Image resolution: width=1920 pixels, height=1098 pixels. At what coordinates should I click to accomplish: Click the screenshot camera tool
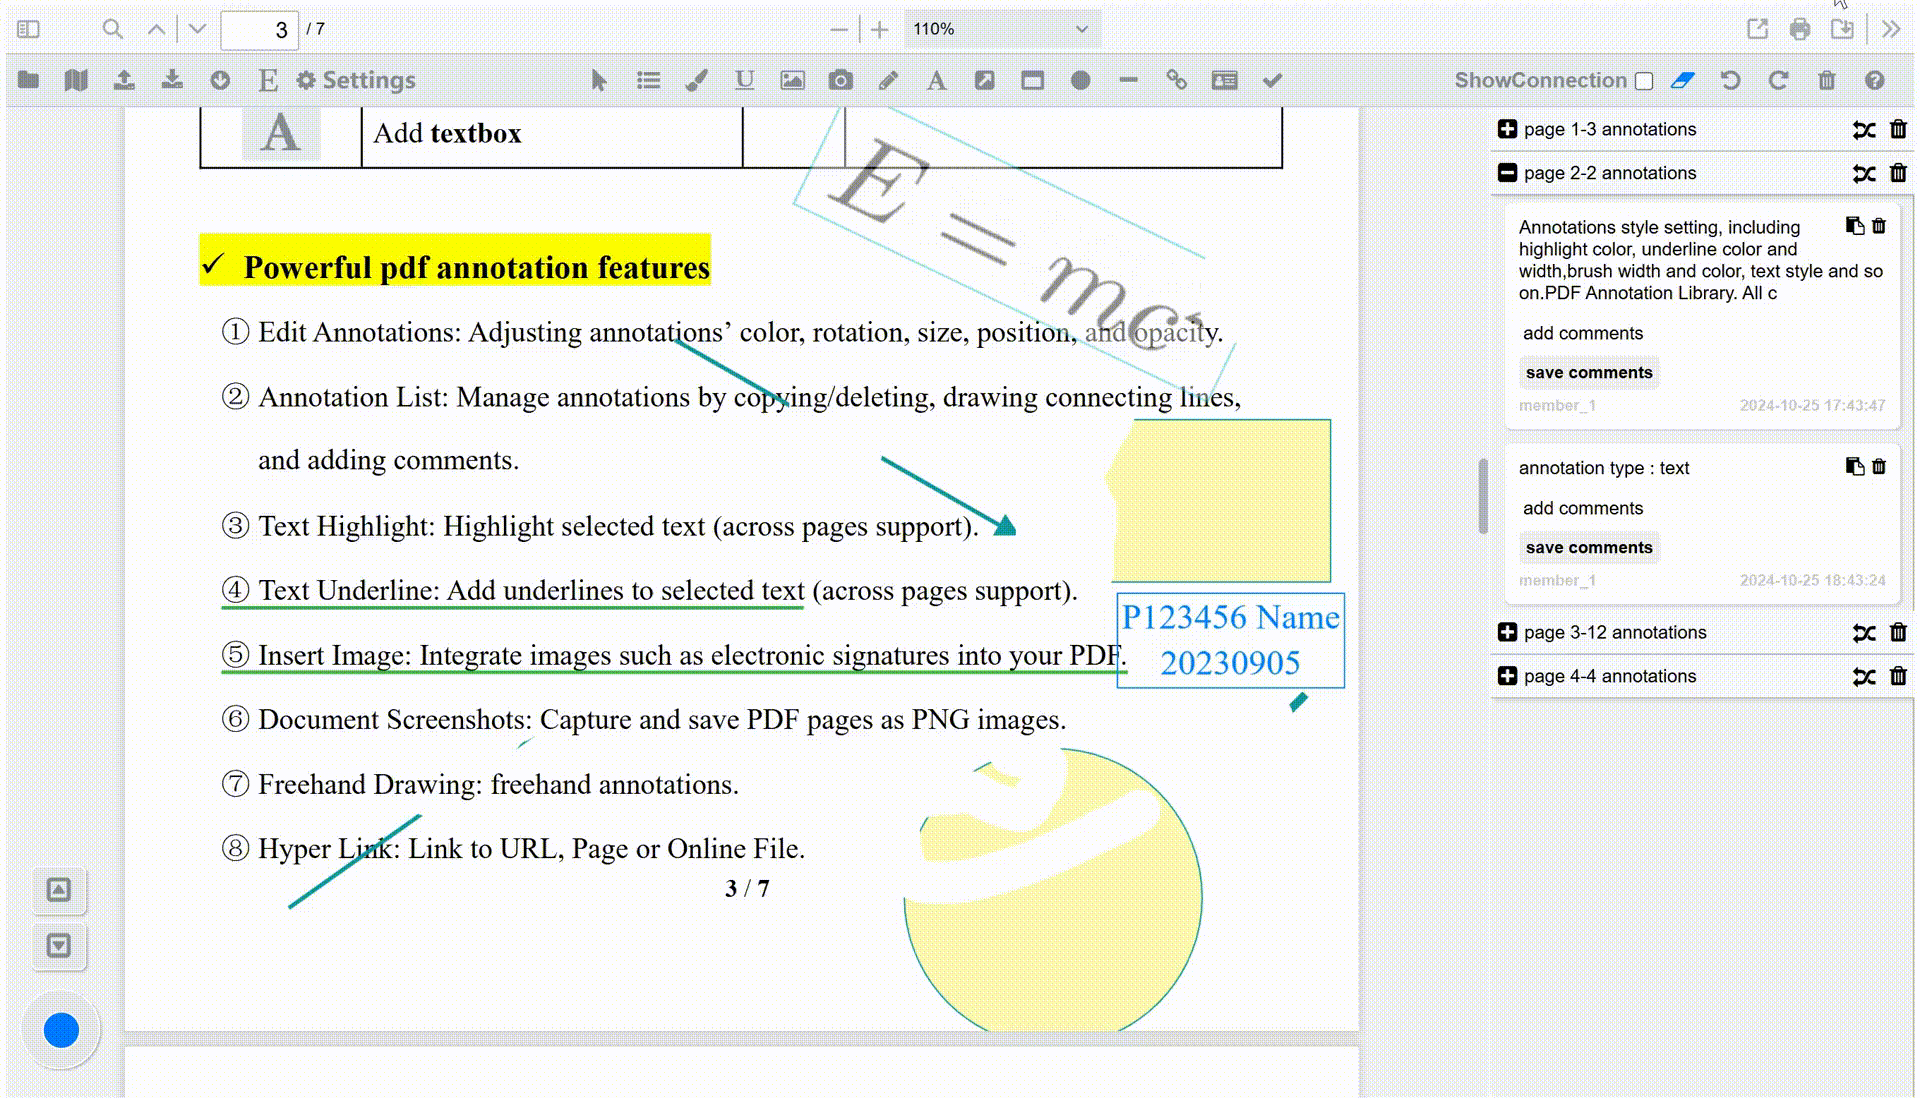[x=840, y=81]
